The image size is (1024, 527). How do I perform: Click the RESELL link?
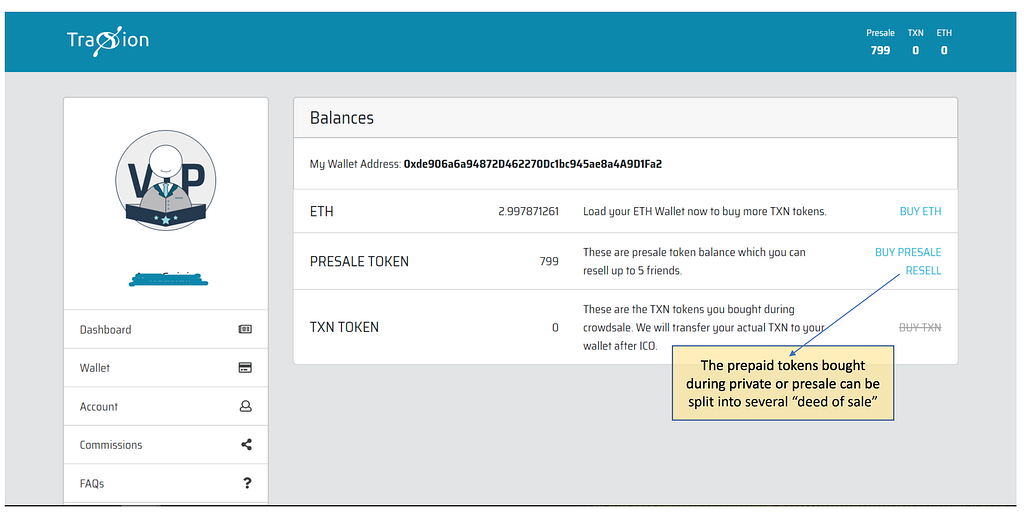(923, 270)
